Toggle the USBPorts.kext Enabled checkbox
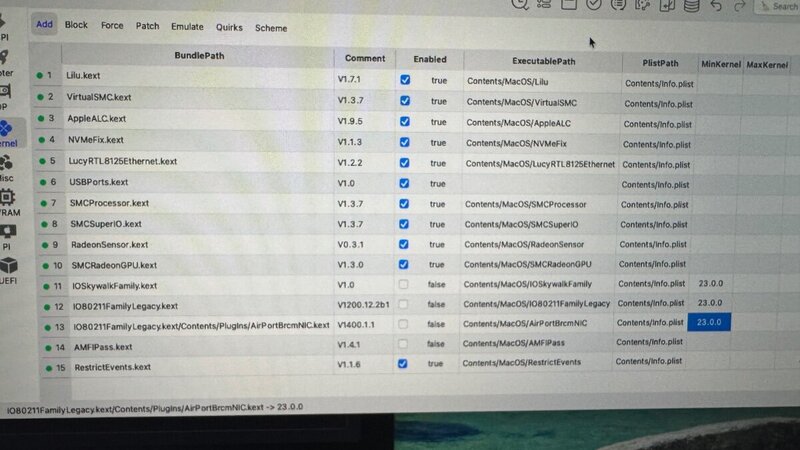The height and width of the screenshot is (450, 800). tap(404, 183)
